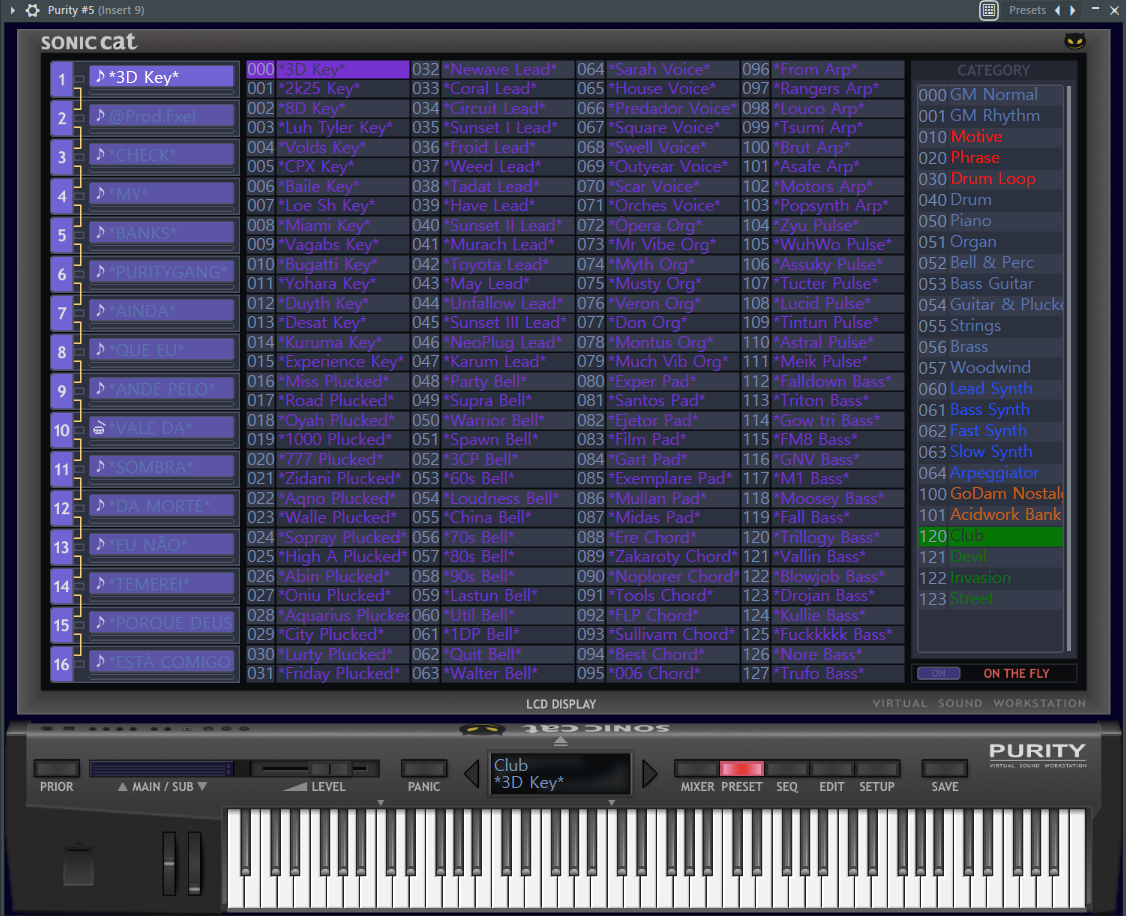Open the Presets menu

[1027, 10]
